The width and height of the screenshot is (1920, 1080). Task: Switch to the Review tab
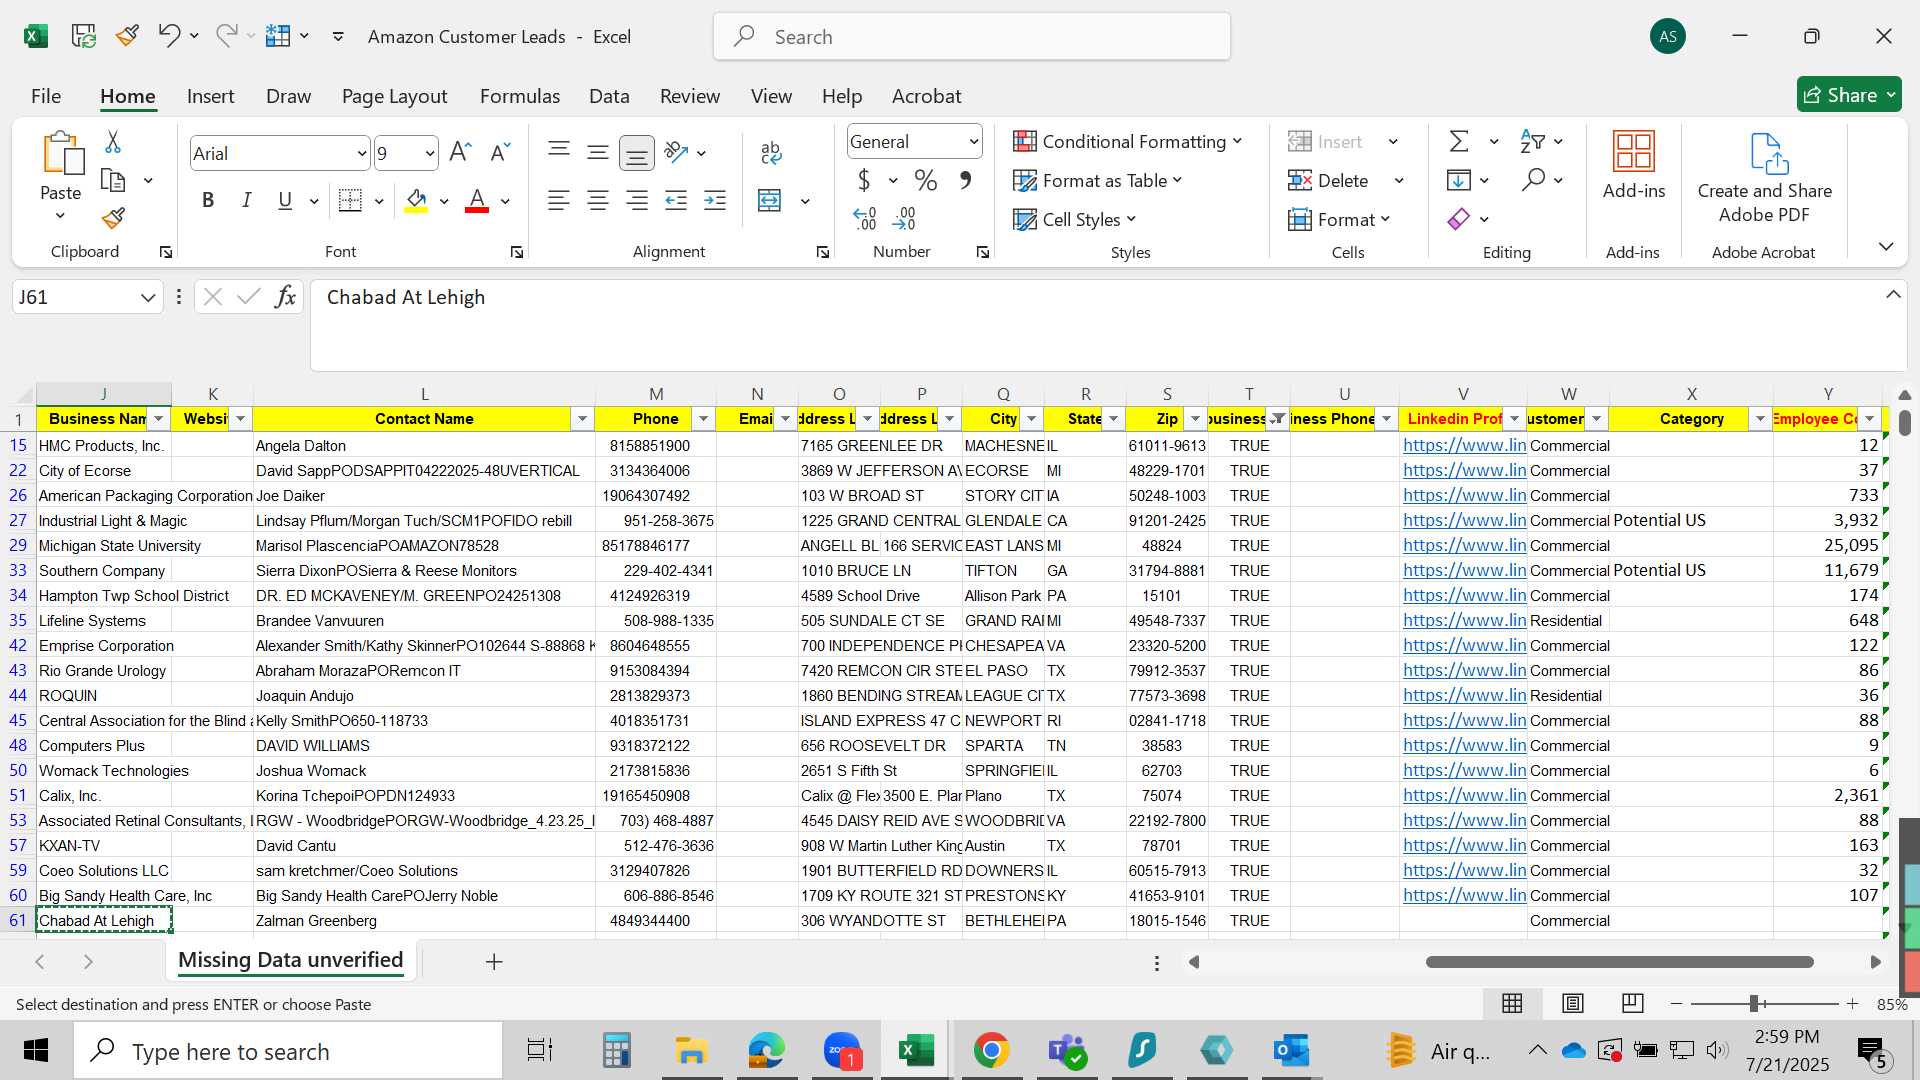[x=689, y=96]
